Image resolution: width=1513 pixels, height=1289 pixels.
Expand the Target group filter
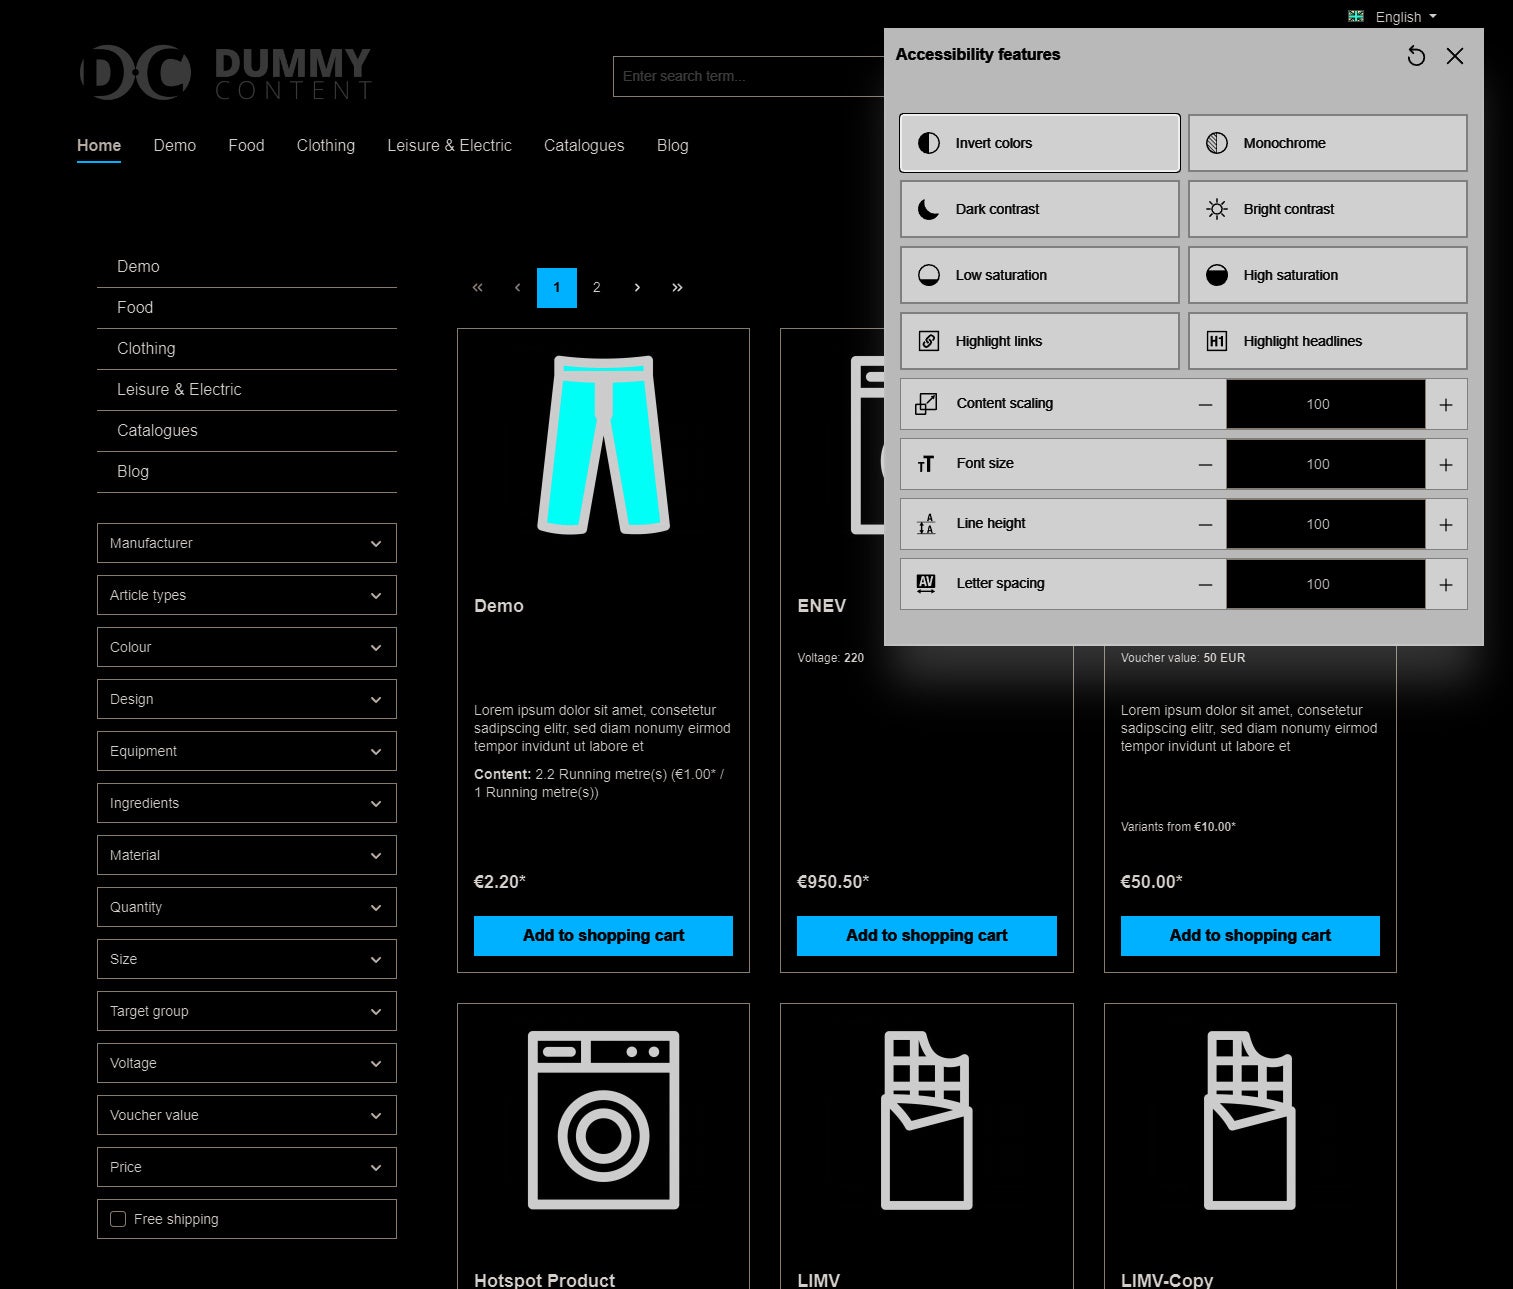pyautogui.click(x=247, y=1011)
